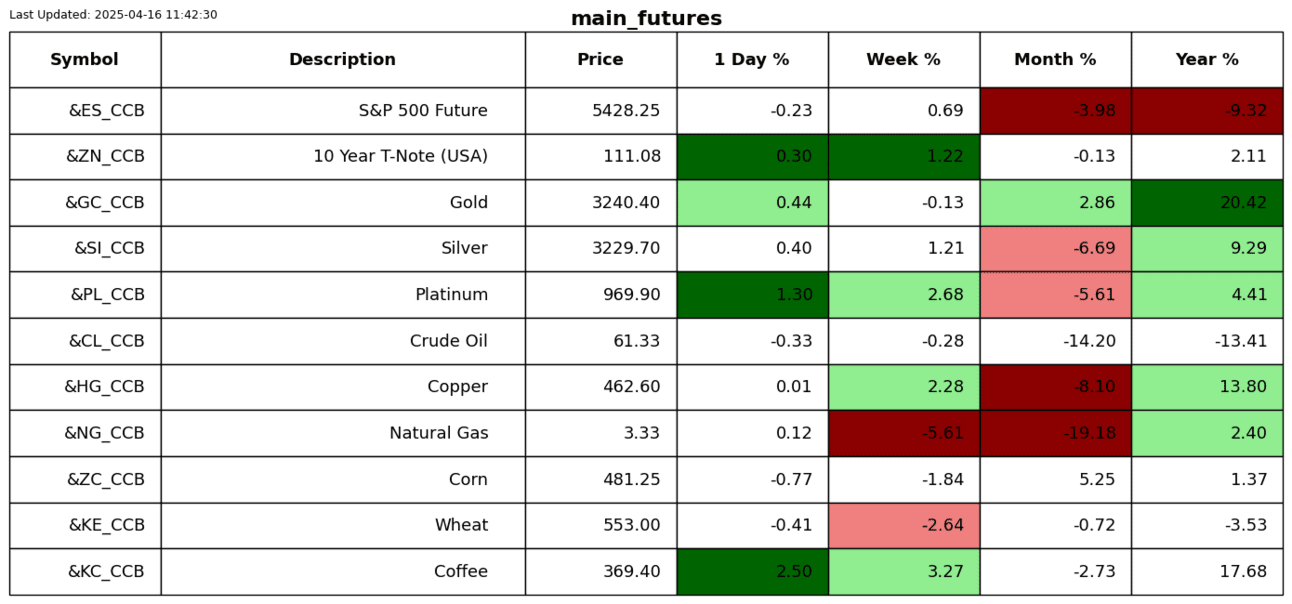Click the 1 Day % column header
This screenshot has height=604, width=1292.
[x=751, y=60]
